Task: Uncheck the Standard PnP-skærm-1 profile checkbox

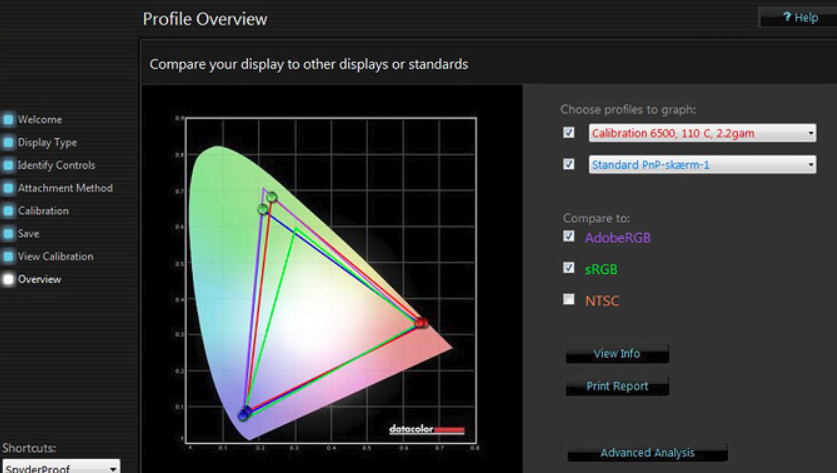Action: coord(569,164)
